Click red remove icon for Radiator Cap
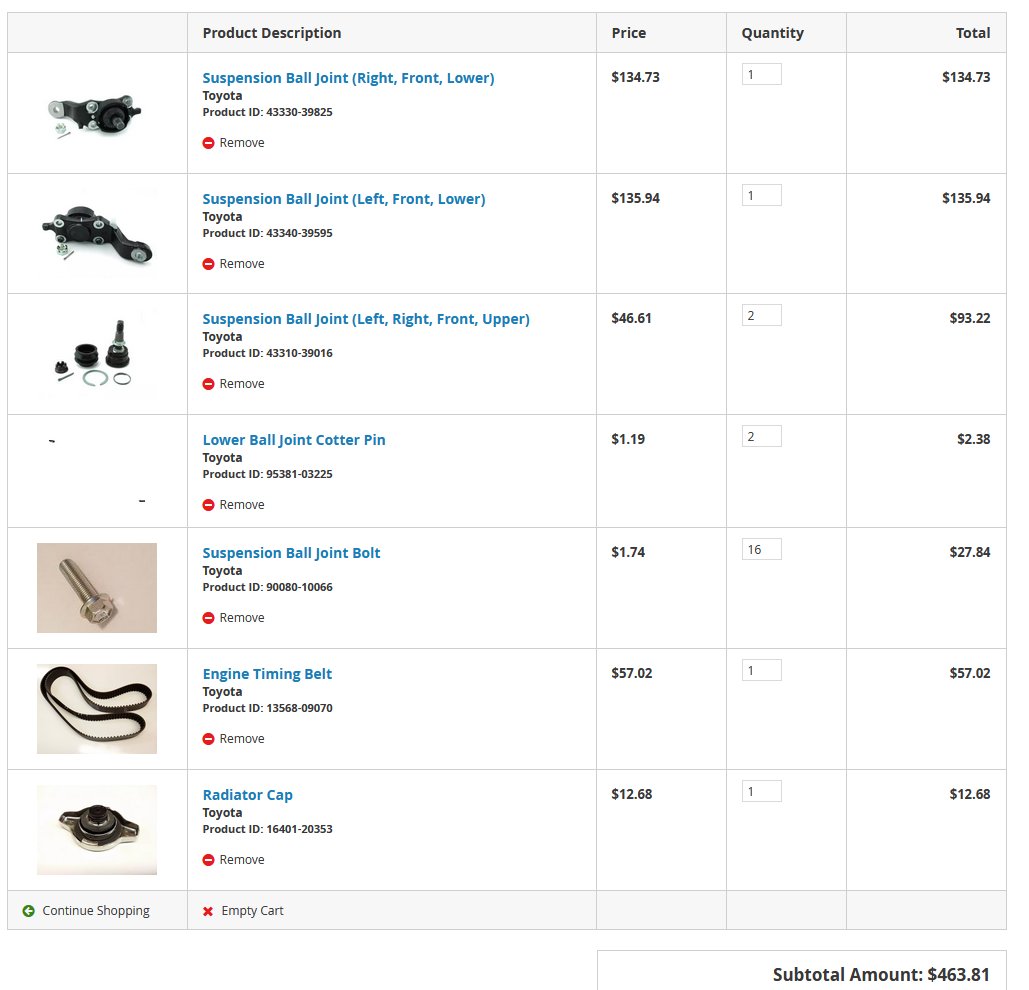Image resolution: width=1029 pixels, height=990 pixels. tap(208, 860)
